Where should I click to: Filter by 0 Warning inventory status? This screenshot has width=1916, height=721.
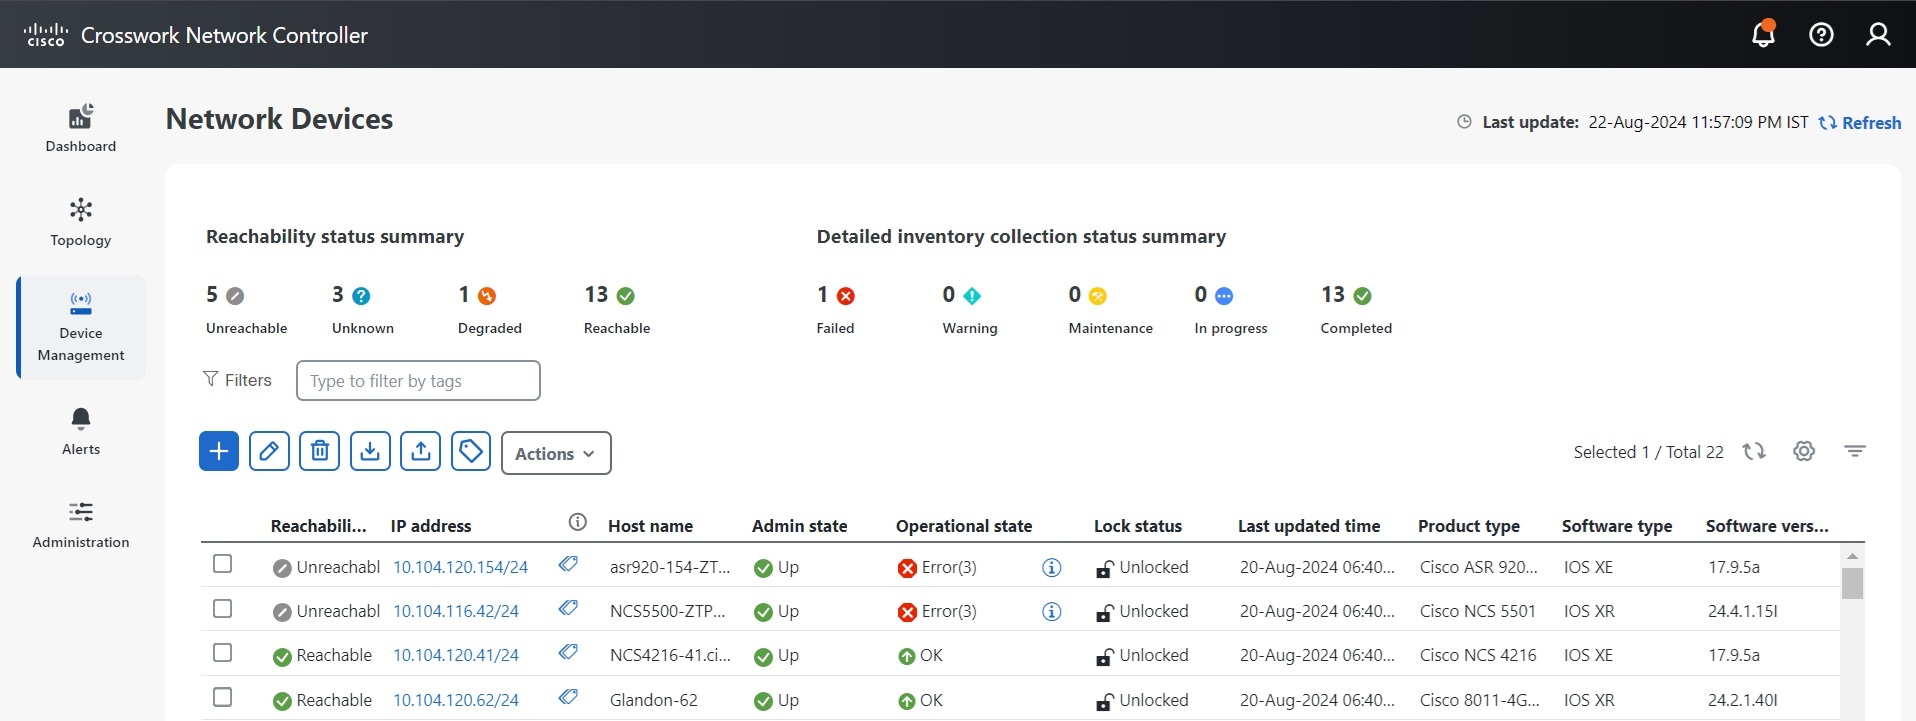[969, 309]
